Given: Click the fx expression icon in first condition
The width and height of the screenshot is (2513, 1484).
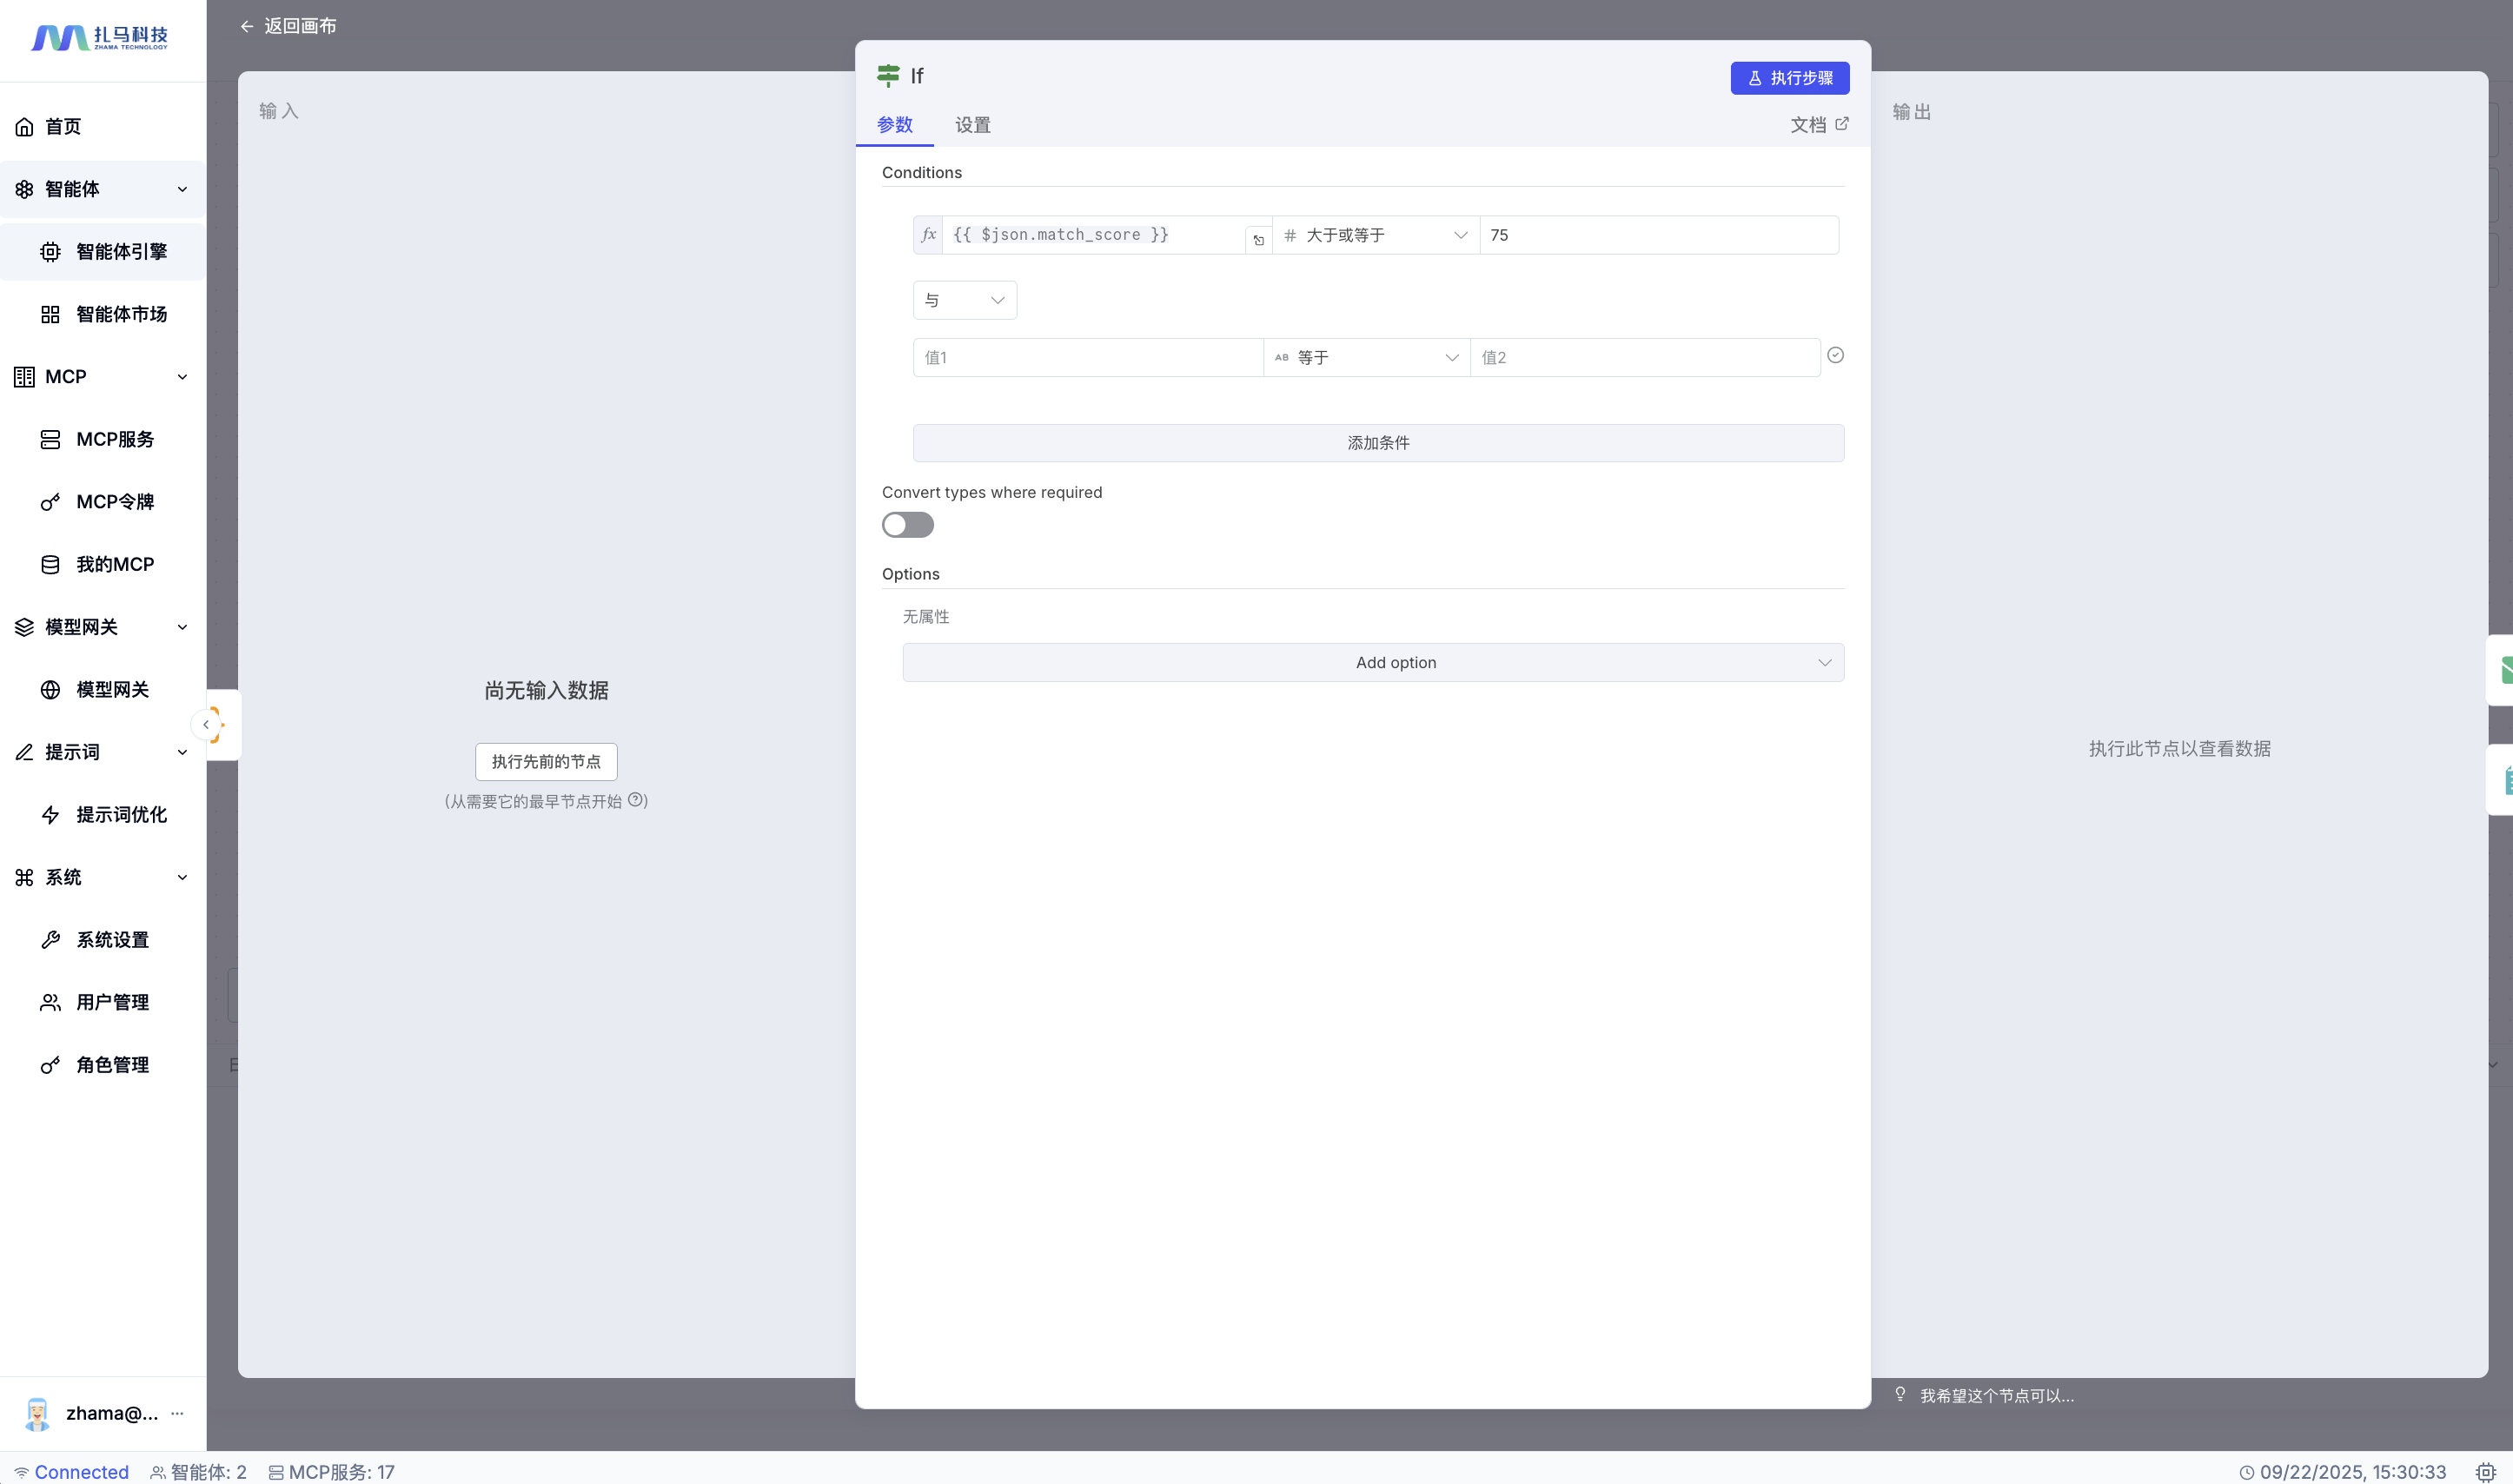Looking at the screenshot, I should tap(928, 234).
